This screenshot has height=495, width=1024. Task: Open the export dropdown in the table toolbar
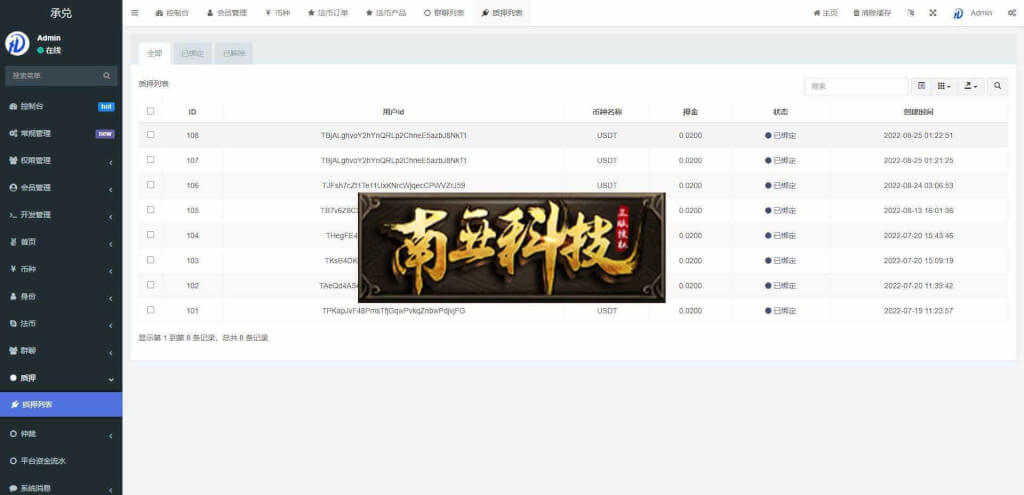(970, 86)
